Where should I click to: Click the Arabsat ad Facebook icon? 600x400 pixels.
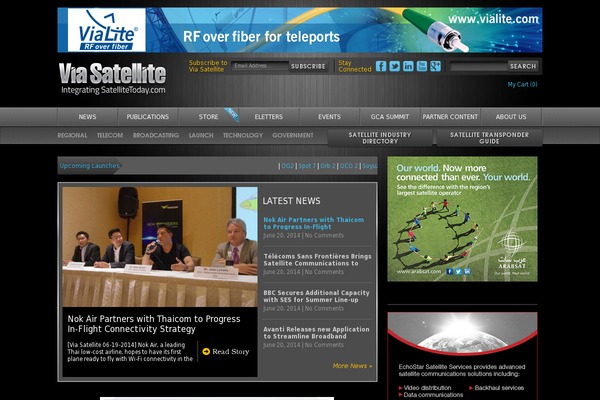click(x=450, y=271)
